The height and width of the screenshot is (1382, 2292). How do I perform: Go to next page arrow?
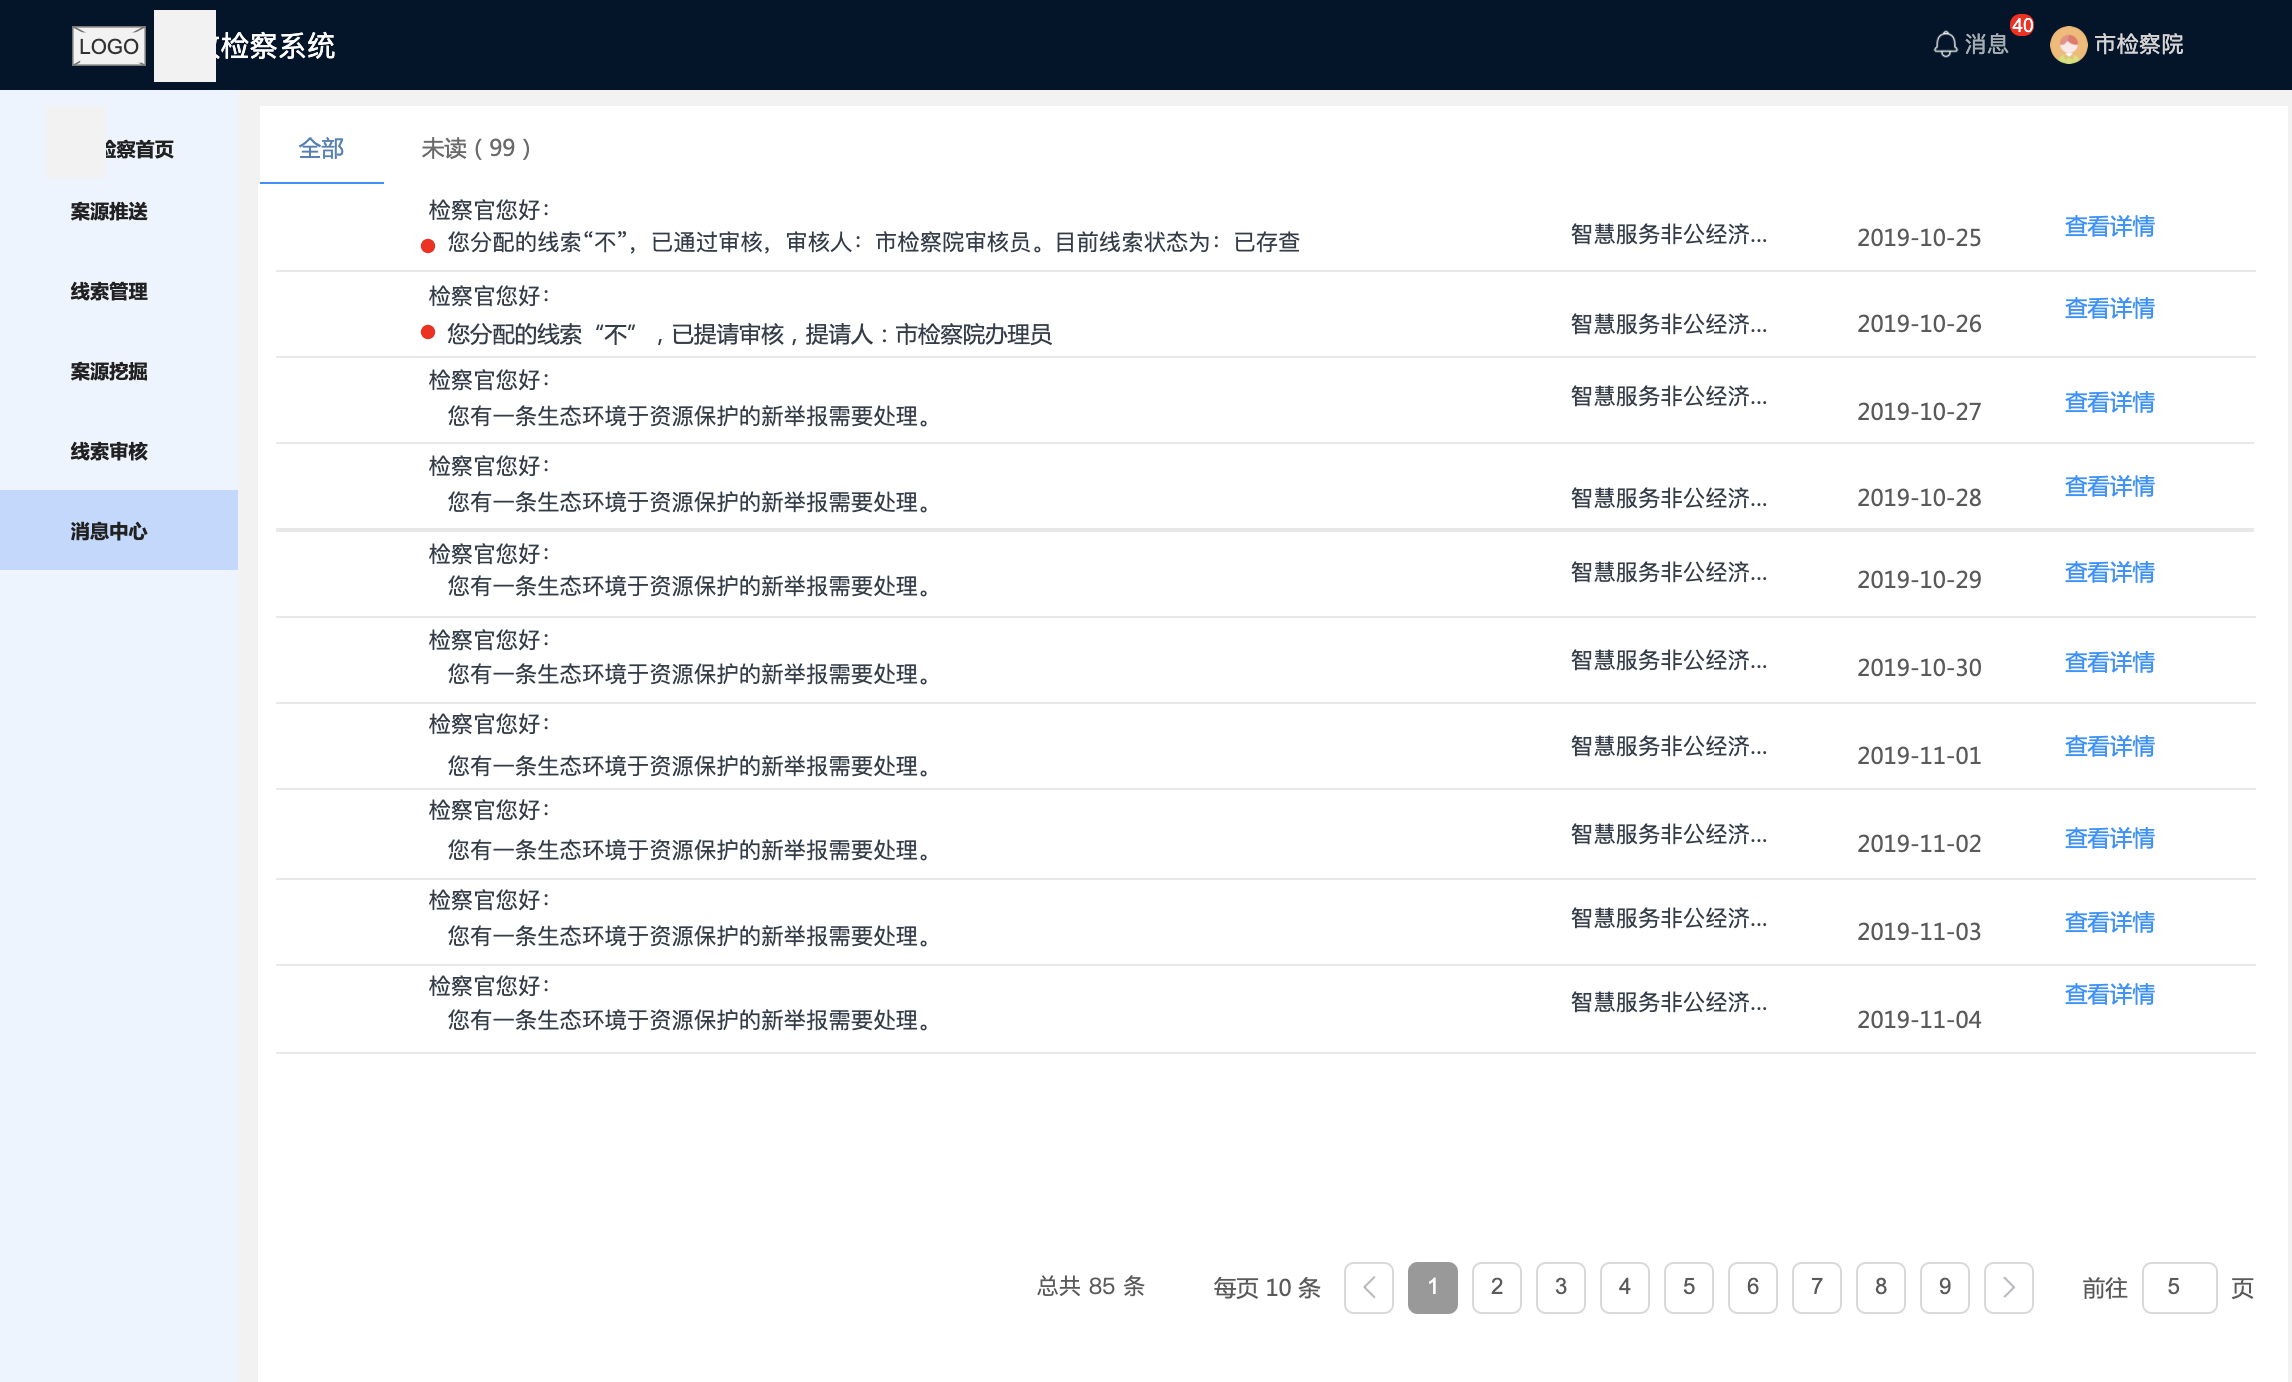(2009, 1288)
